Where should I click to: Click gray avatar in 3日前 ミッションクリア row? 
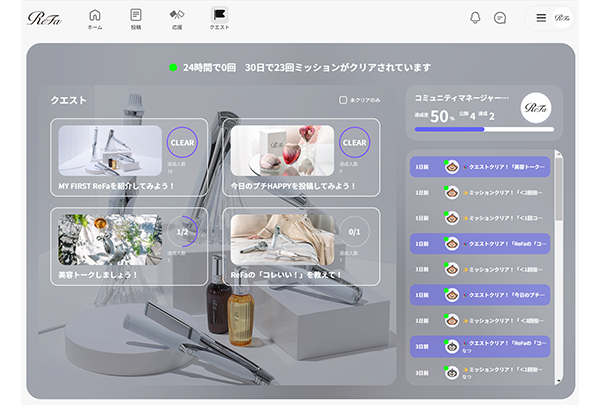452,372
